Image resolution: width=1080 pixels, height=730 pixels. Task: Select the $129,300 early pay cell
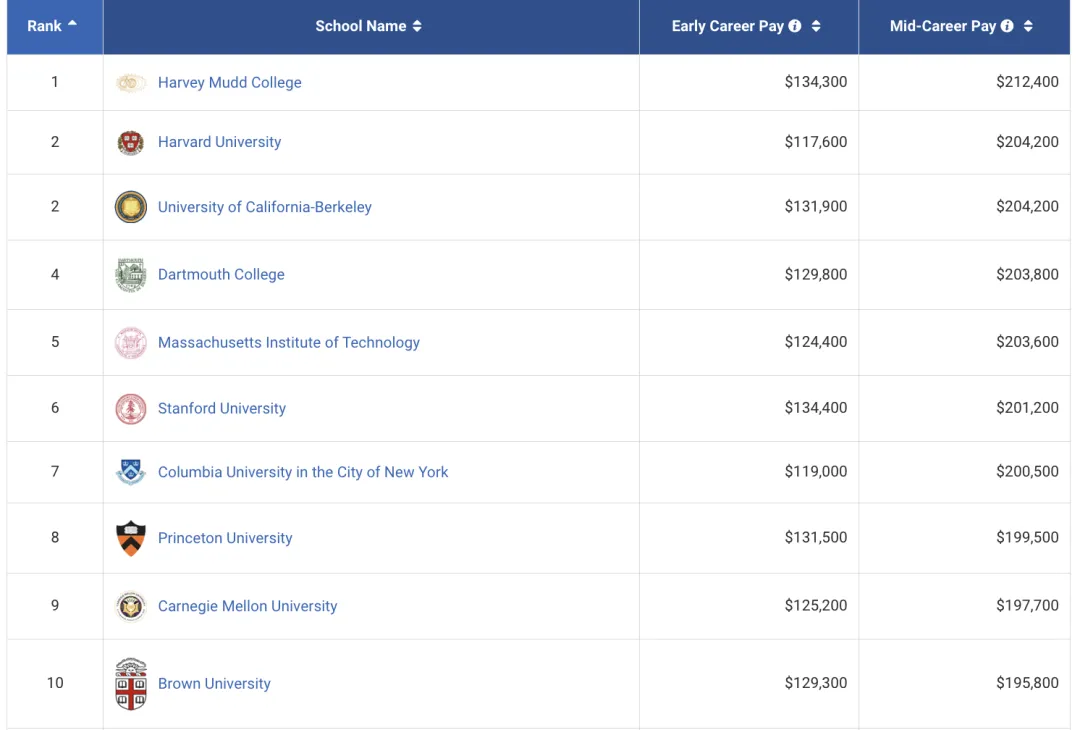click(x=749, y=683)
